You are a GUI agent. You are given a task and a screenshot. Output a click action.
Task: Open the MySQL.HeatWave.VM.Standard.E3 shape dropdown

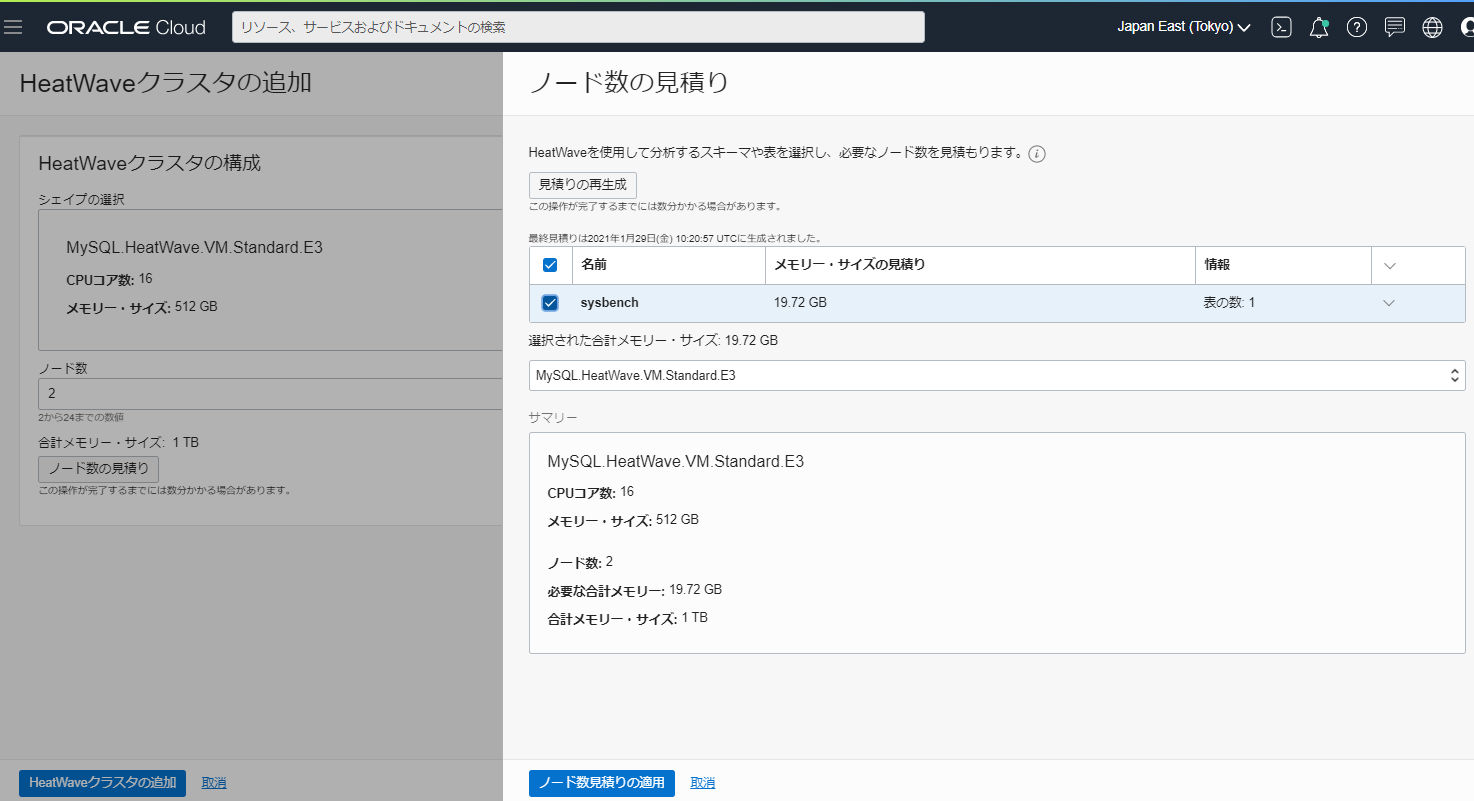997,376
